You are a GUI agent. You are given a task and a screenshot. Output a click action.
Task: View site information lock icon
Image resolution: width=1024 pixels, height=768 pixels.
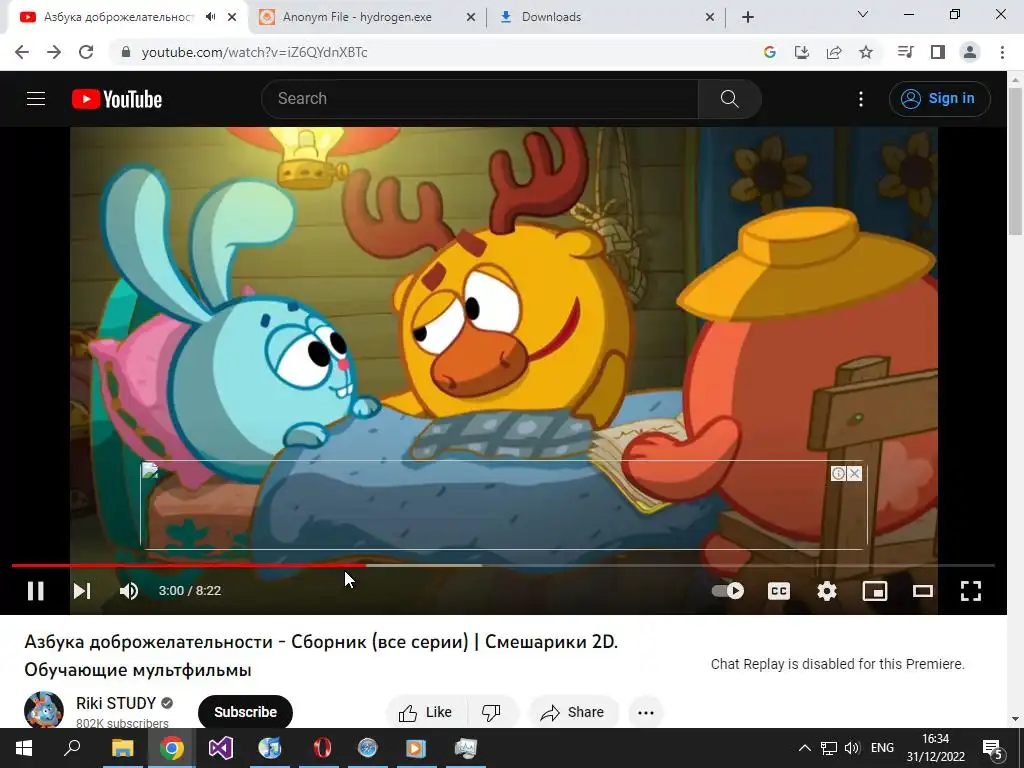[x=126, y=52]
